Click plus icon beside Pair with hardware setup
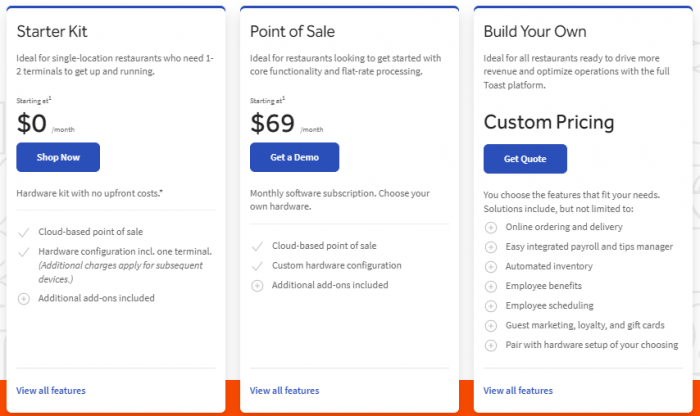 coord(491,345)
